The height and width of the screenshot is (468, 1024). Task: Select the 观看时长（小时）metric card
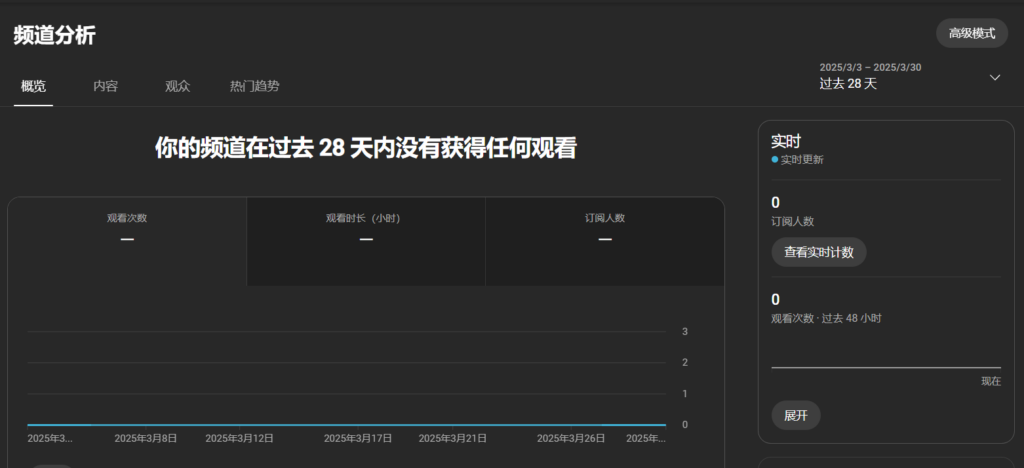[366, 229]
